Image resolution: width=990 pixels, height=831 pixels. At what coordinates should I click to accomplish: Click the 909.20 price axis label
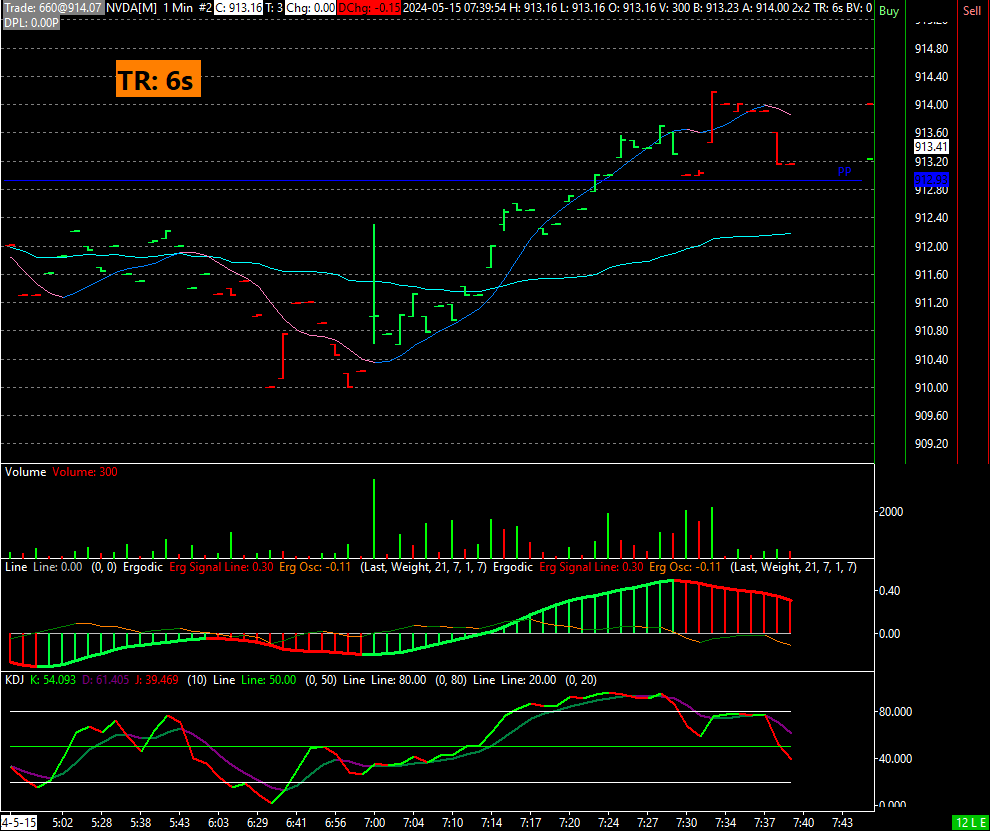pos(931,444)
